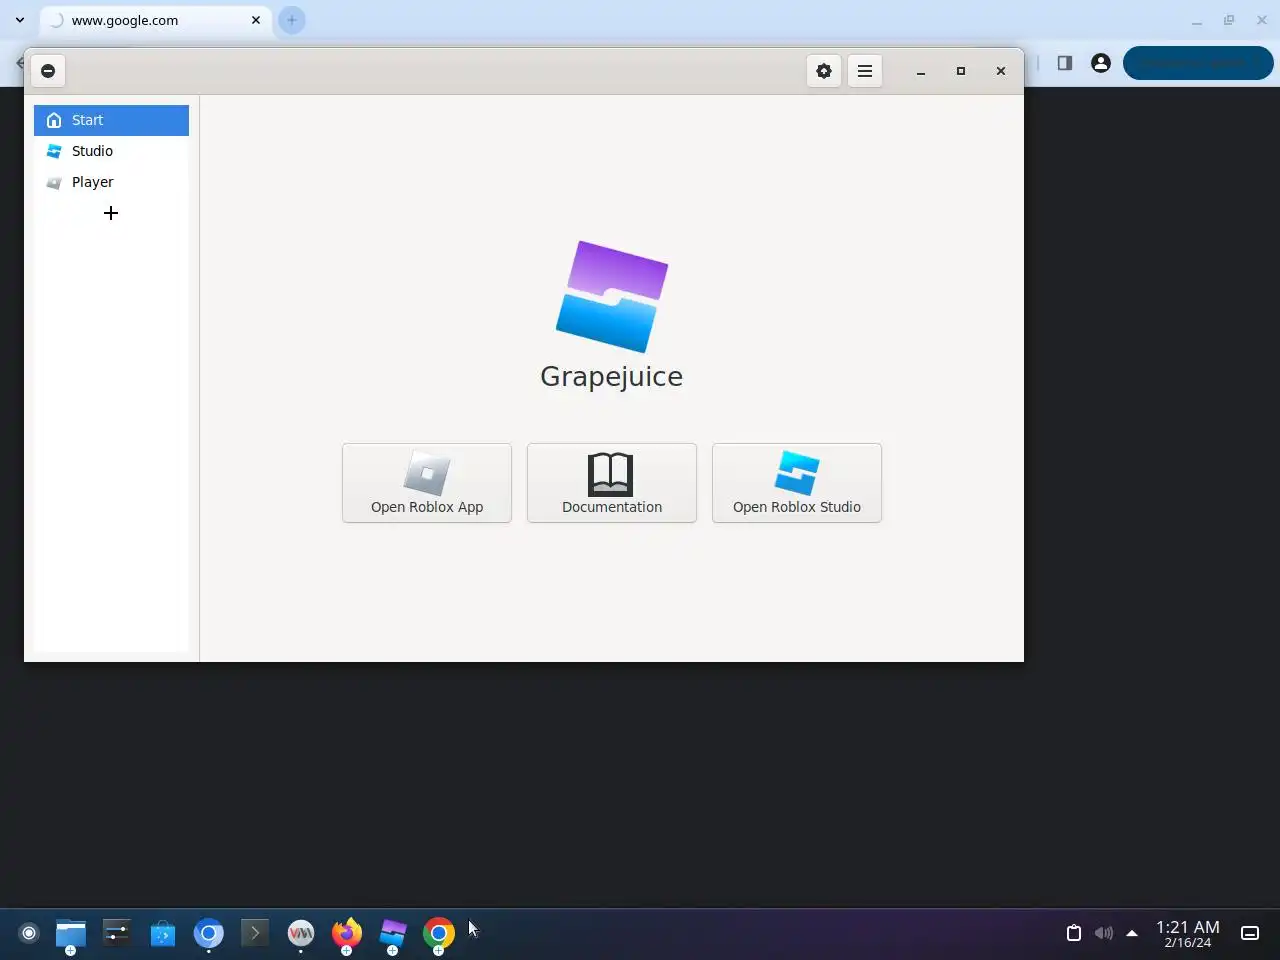Open volume control in system tray
Screen dimensions: 1280x960
coord(1103,933)
